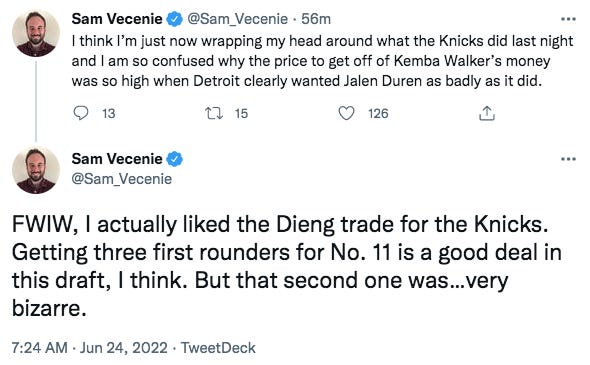The width and height of the screenshot is (590, 365).
Task: Click the @Sam_Vecenie handle under the second name
Action: [x=122, y=179]
